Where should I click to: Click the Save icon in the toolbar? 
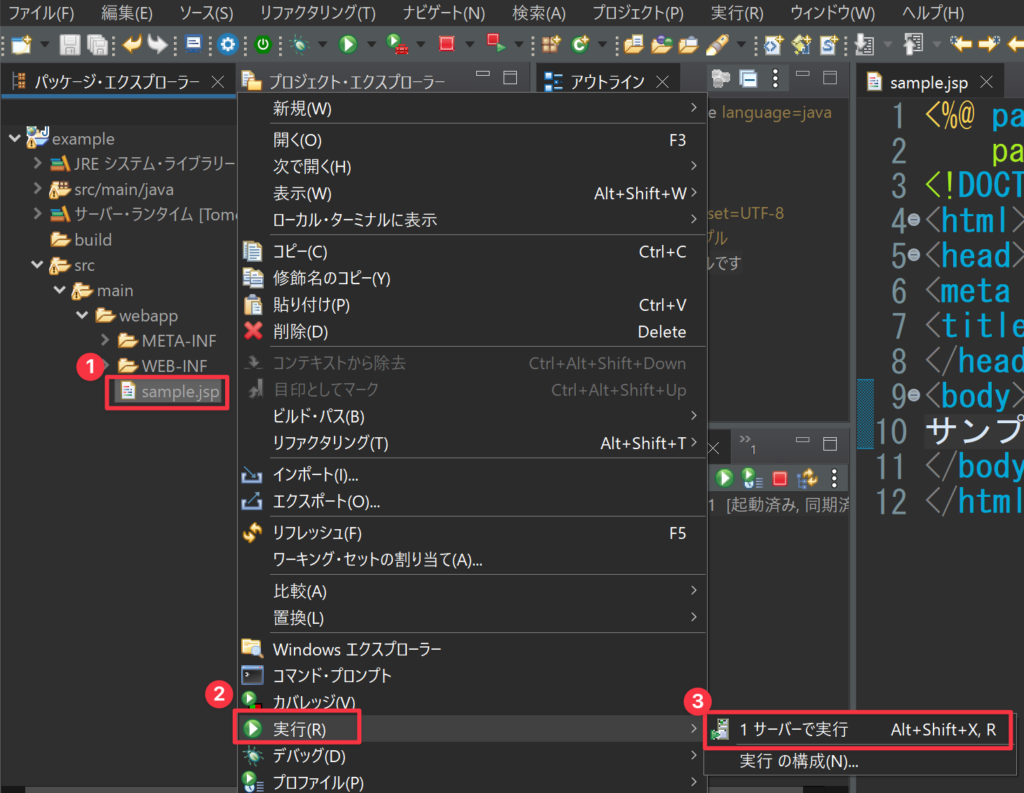(x=70, y=44)
